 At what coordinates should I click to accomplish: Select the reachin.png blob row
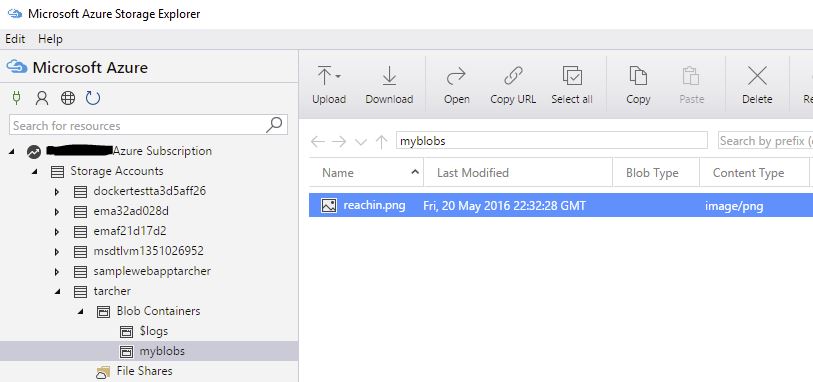[x=561, y=206]
